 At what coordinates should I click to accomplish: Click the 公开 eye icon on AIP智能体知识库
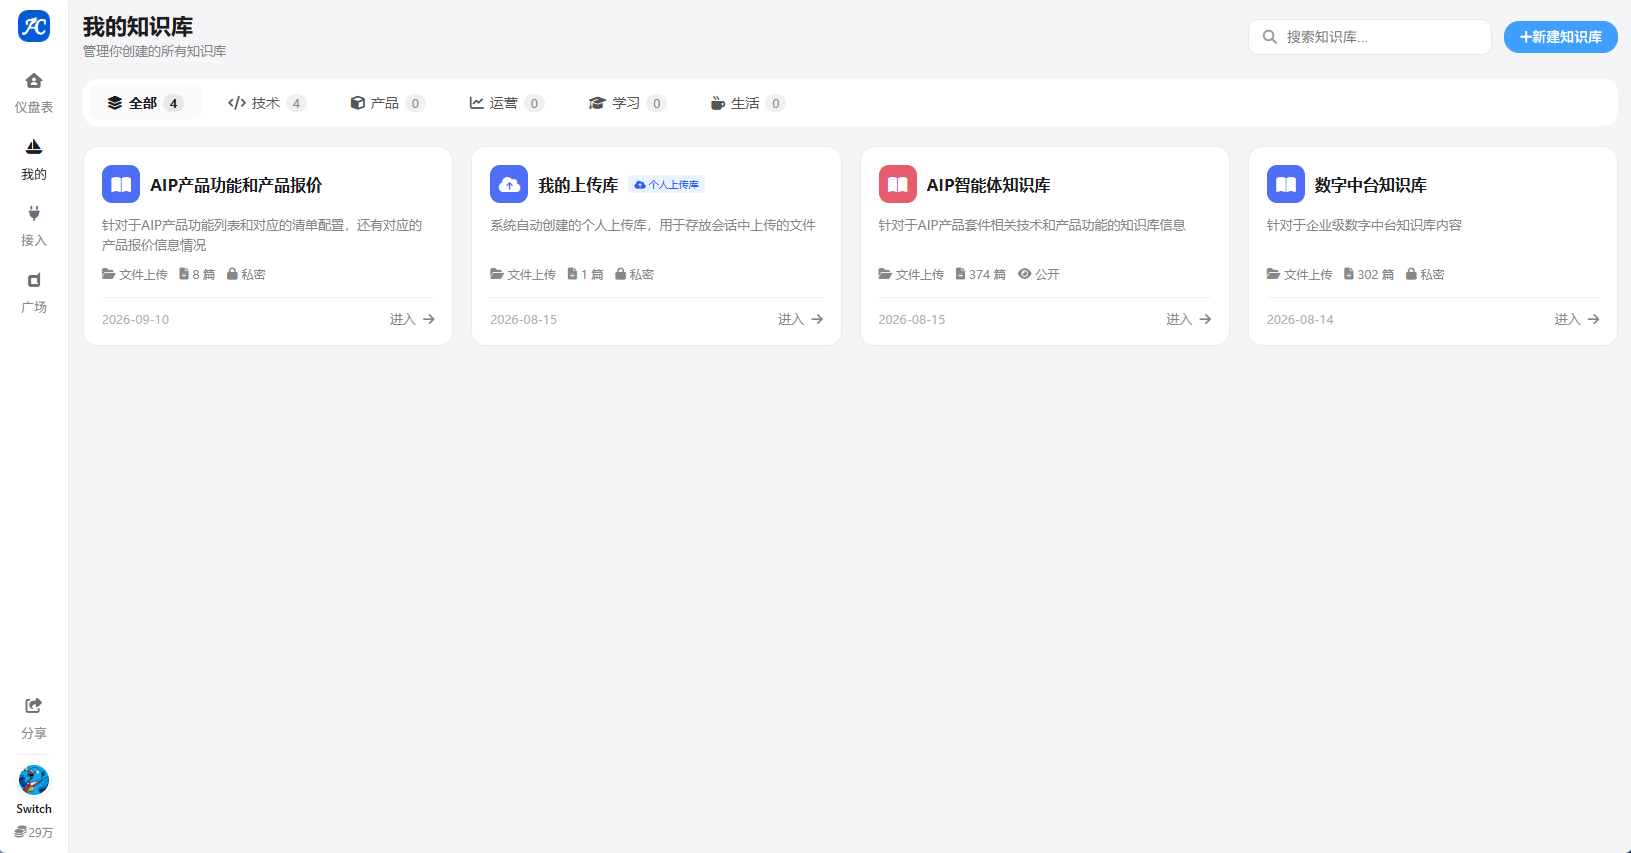coord(1024,274)
